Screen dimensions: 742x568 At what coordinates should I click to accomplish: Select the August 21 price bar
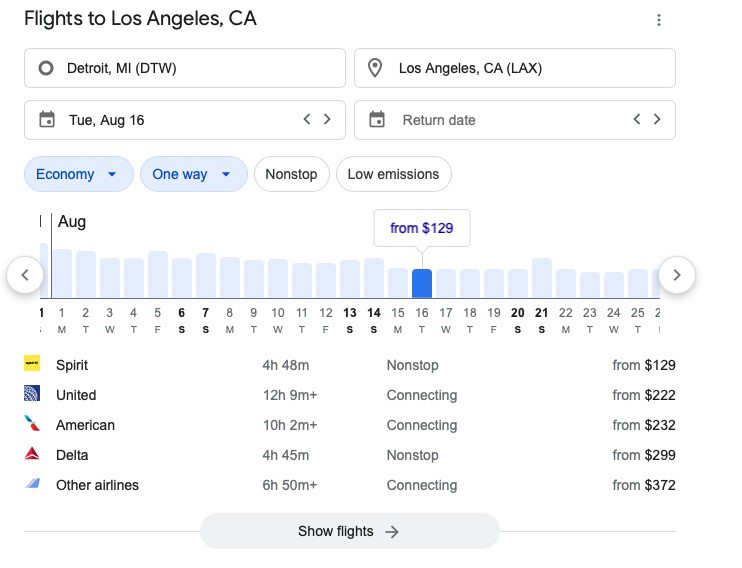pos(542,278)
